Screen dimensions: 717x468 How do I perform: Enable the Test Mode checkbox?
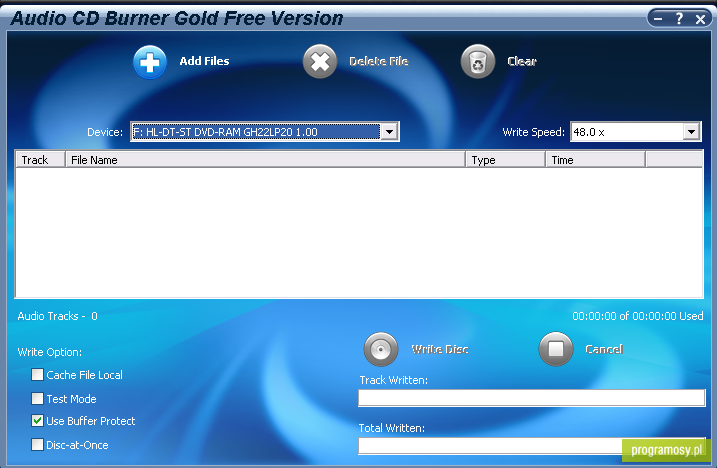tap(37, 398)
